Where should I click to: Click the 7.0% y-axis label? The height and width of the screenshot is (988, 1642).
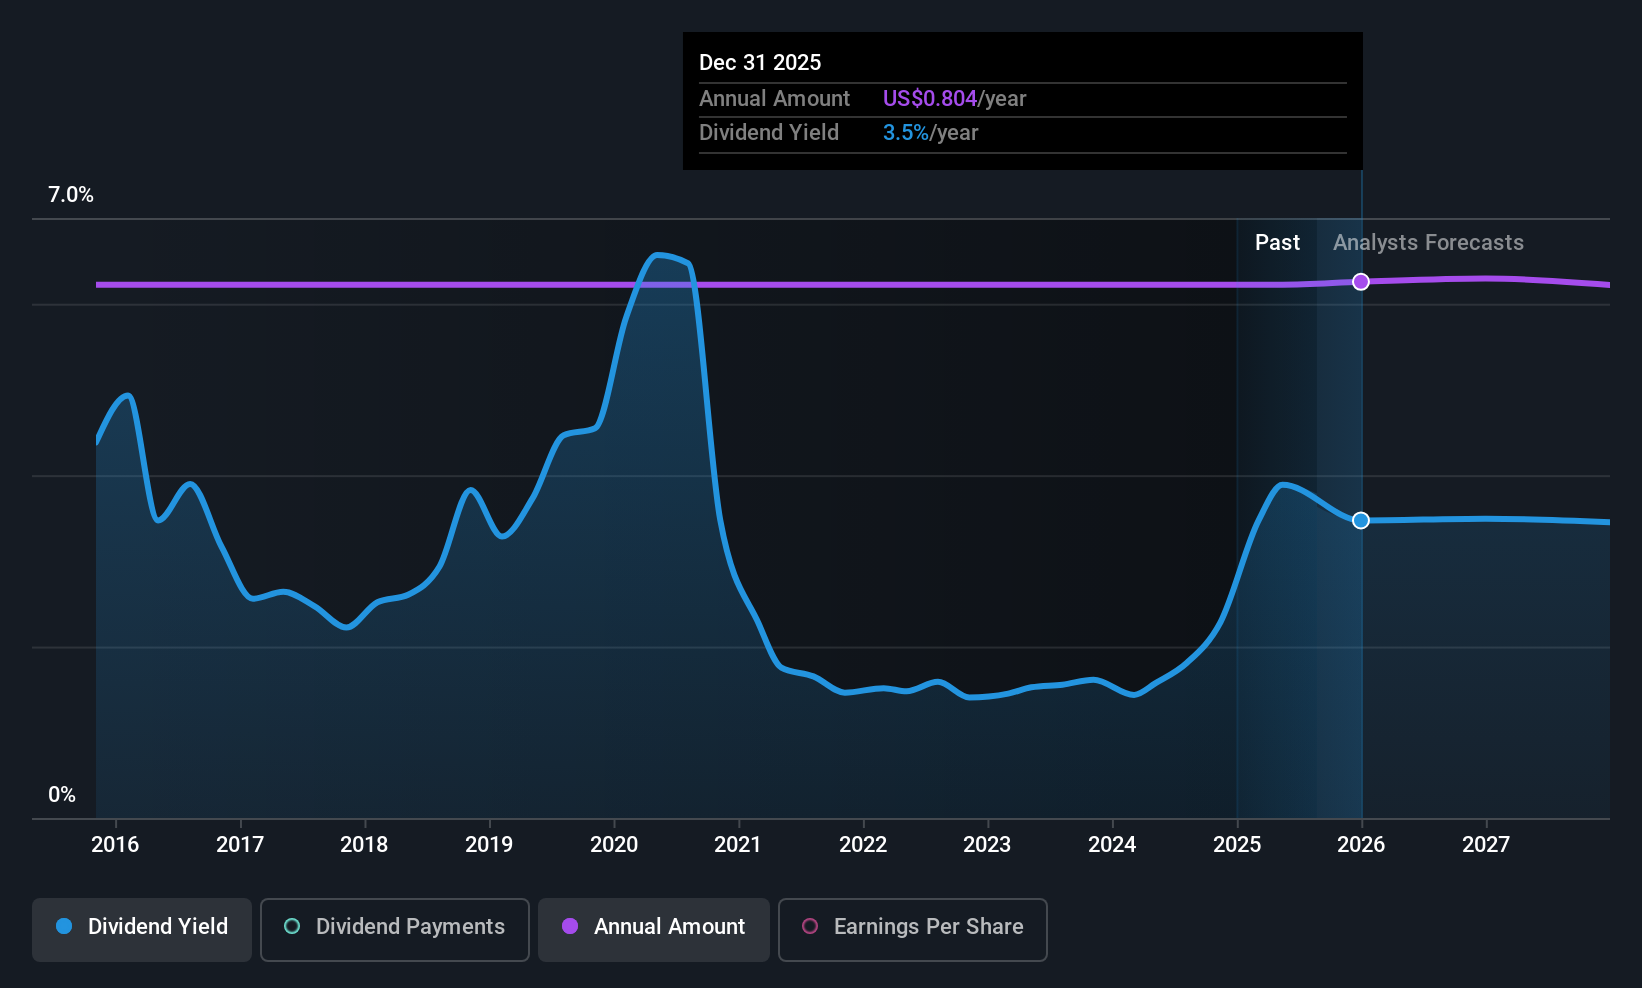(x=71, y=195)
